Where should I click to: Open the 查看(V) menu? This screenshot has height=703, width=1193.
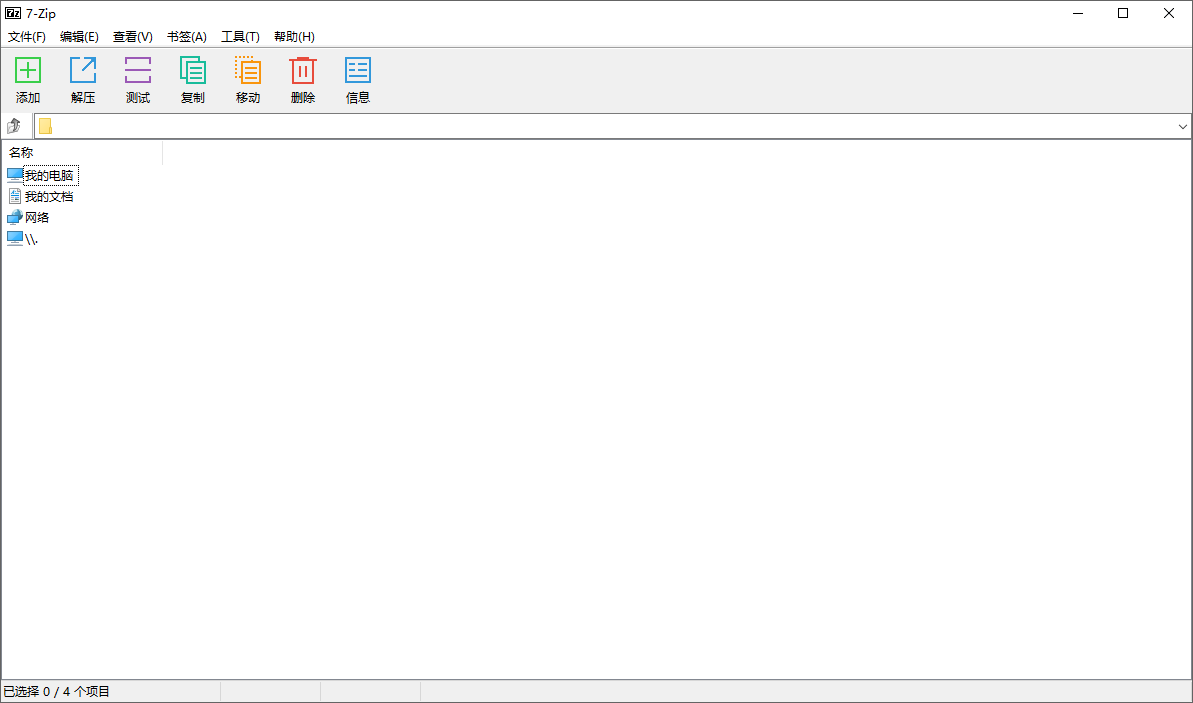coord(132,37)
